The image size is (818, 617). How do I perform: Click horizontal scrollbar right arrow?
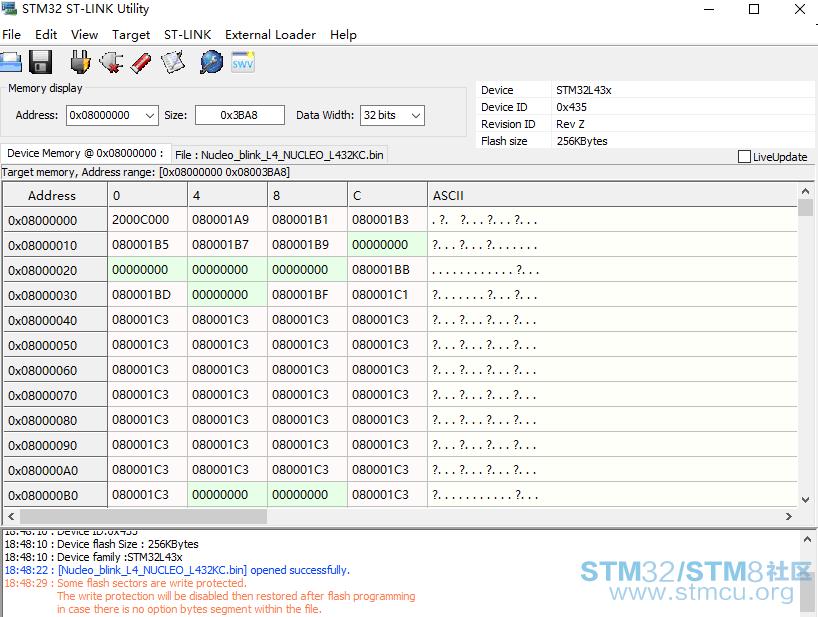[x=789, y=516]
